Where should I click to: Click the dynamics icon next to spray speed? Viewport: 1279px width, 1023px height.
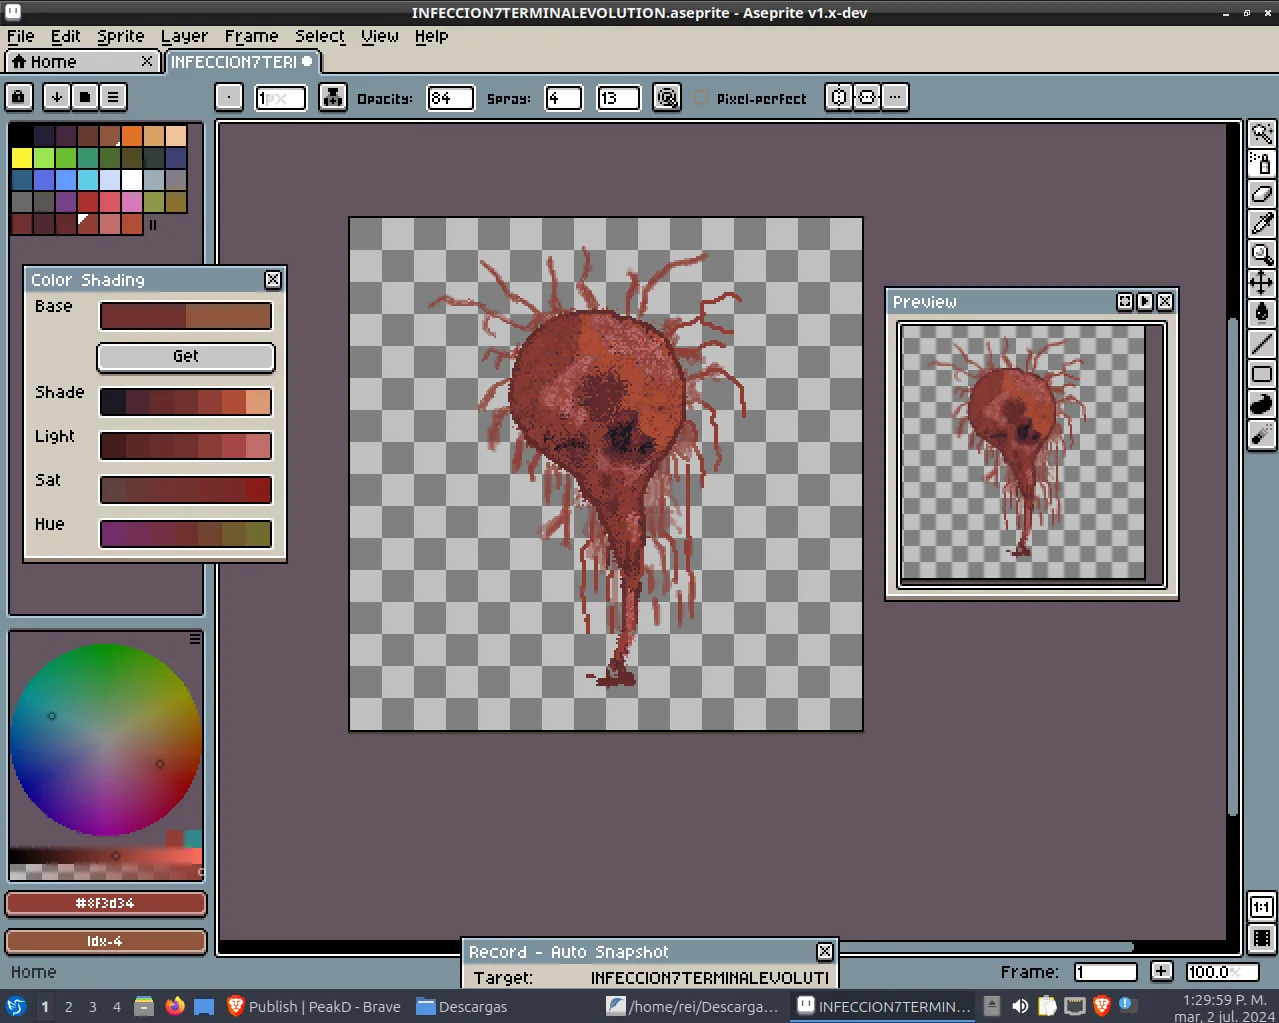(667, 97)
